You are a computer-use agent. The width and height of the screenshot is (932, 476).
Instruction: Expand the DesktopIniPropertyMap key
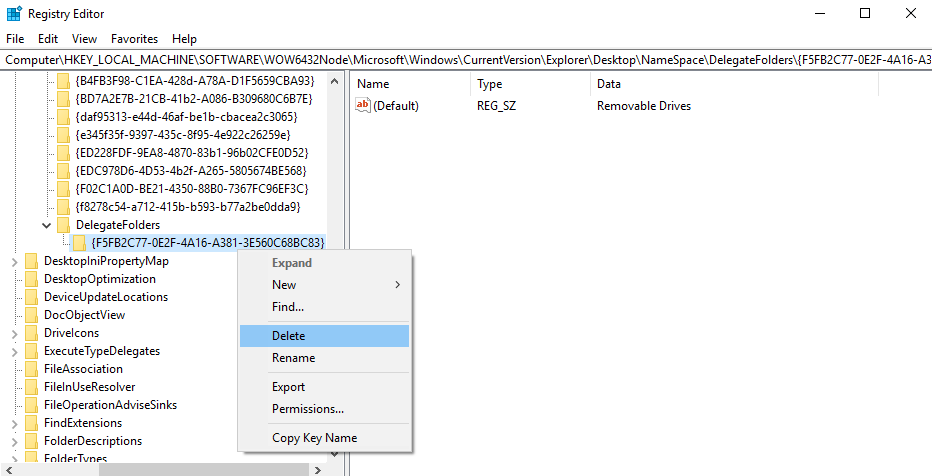click(14, 261)
